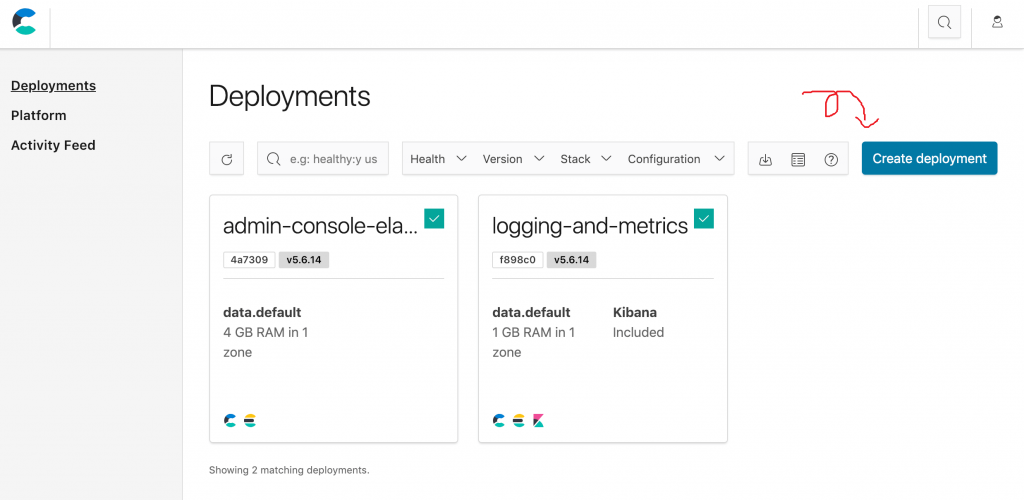
Task: Open the Configuration filter dropdown
Action: 676,159
